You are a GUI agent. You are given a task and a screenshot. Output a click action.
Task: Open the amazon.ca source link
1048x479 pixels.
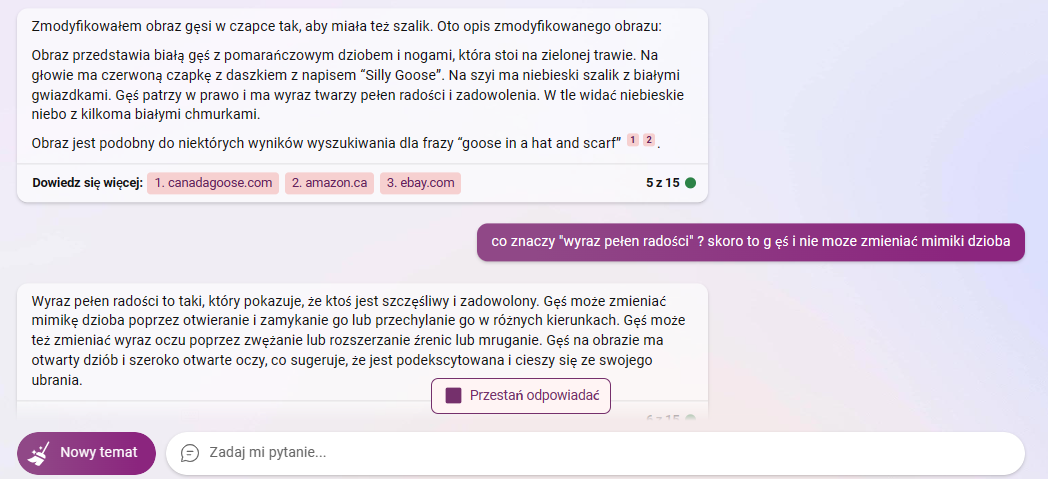click(330, 183)
